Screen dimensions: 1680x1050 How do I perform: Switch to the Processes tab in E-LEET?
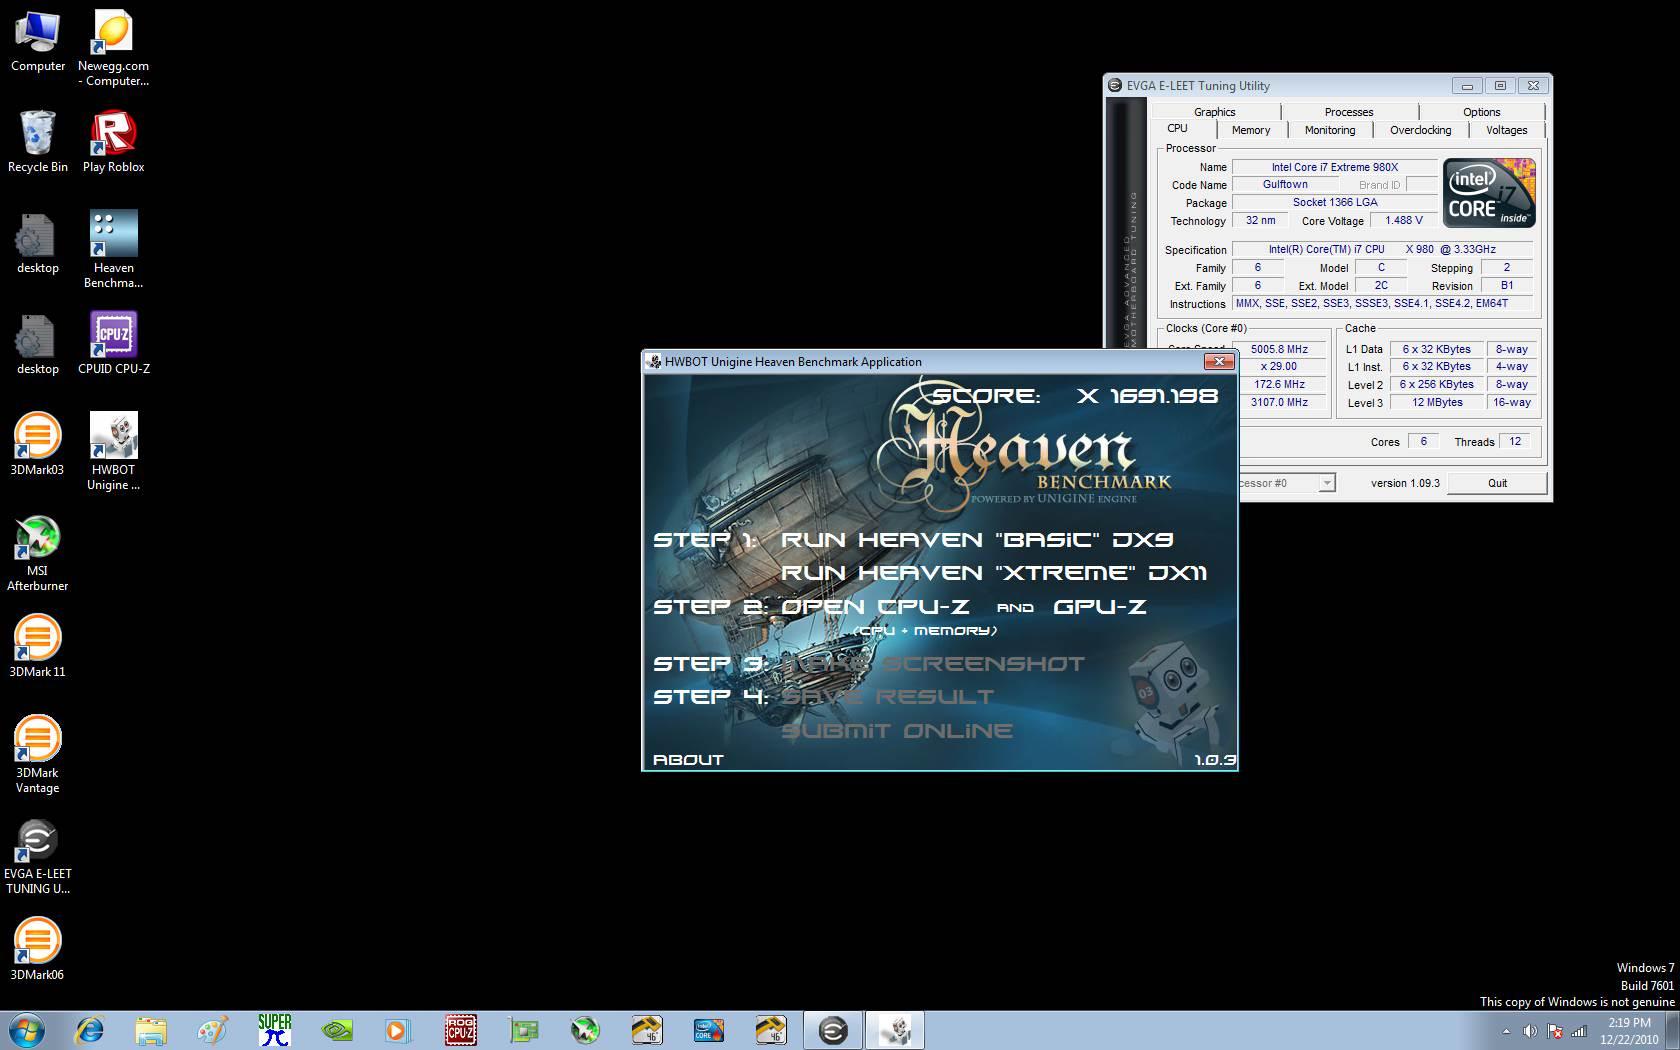point(1349,112)
